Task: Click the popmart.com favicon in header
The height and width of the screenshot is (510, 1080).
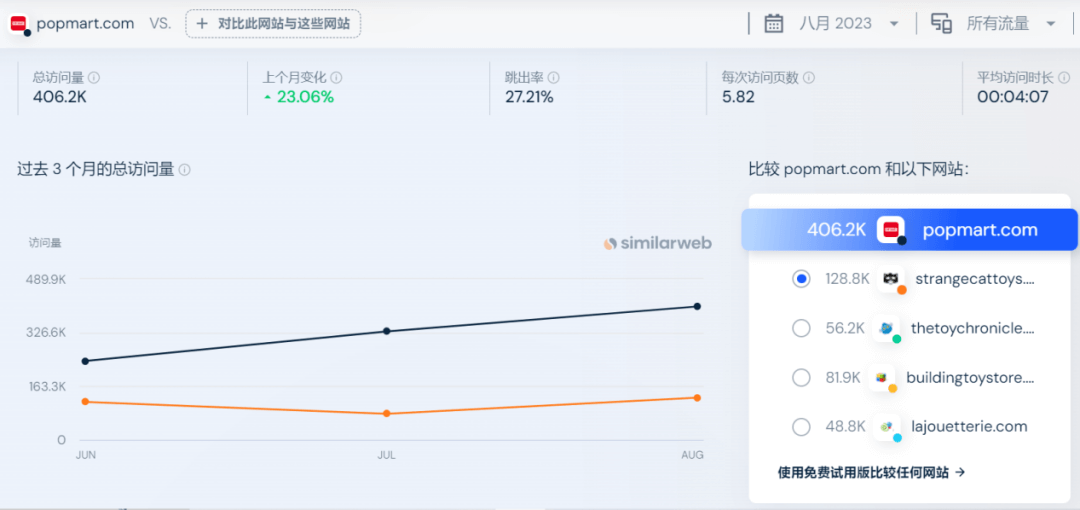Action: coord(19,23)
